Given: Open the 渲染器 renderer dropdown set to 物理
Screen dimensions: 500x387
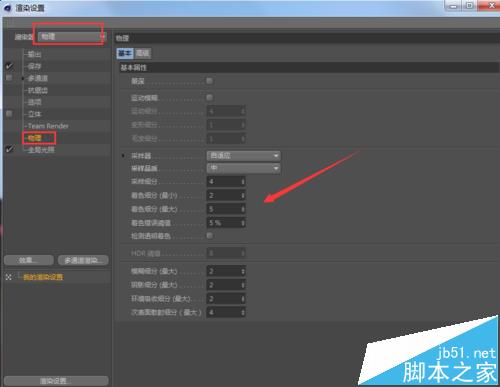Looking at the screenshot, I should pyautogui.click(x=72, y=37).
